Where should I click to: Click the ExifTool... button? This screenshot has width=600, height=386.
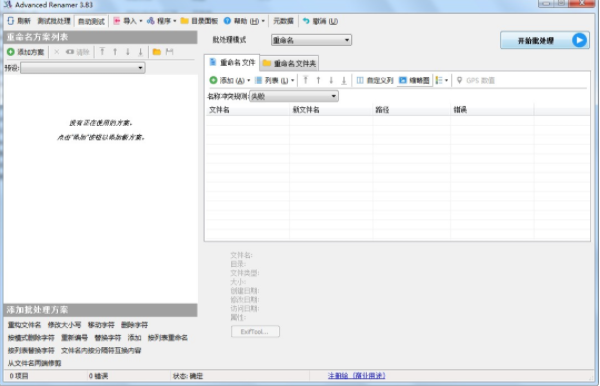coord(255,332)
